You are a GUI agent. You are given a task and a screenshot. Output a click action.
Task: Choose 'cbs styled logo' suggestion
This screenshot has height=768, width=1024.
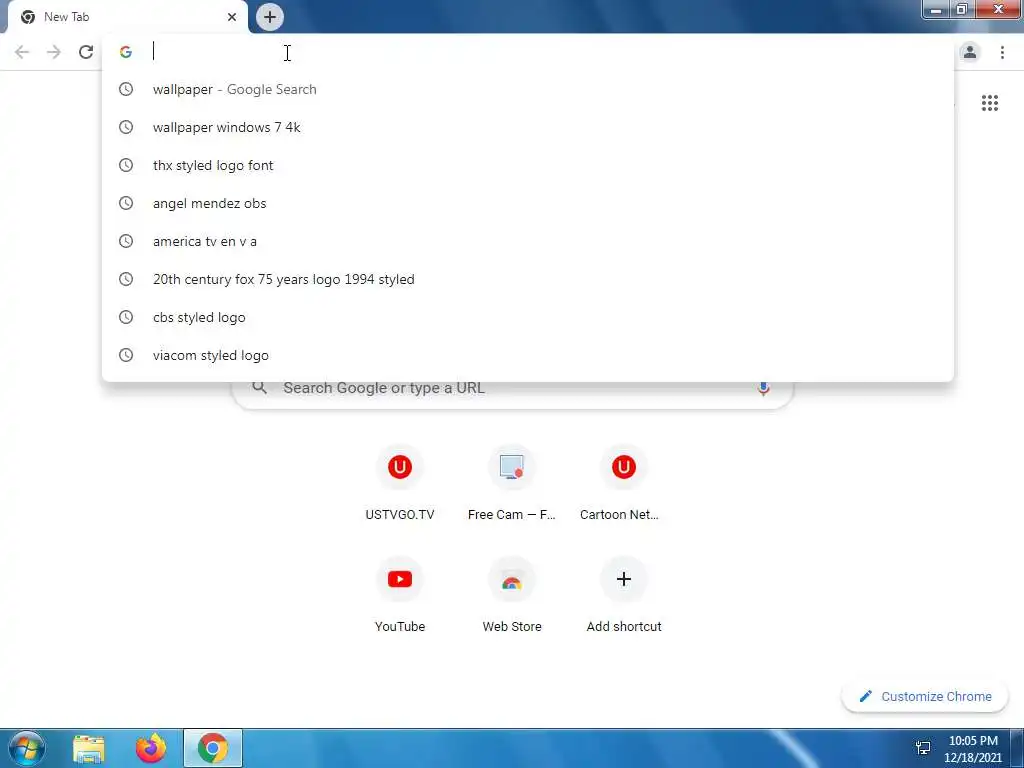528,317
